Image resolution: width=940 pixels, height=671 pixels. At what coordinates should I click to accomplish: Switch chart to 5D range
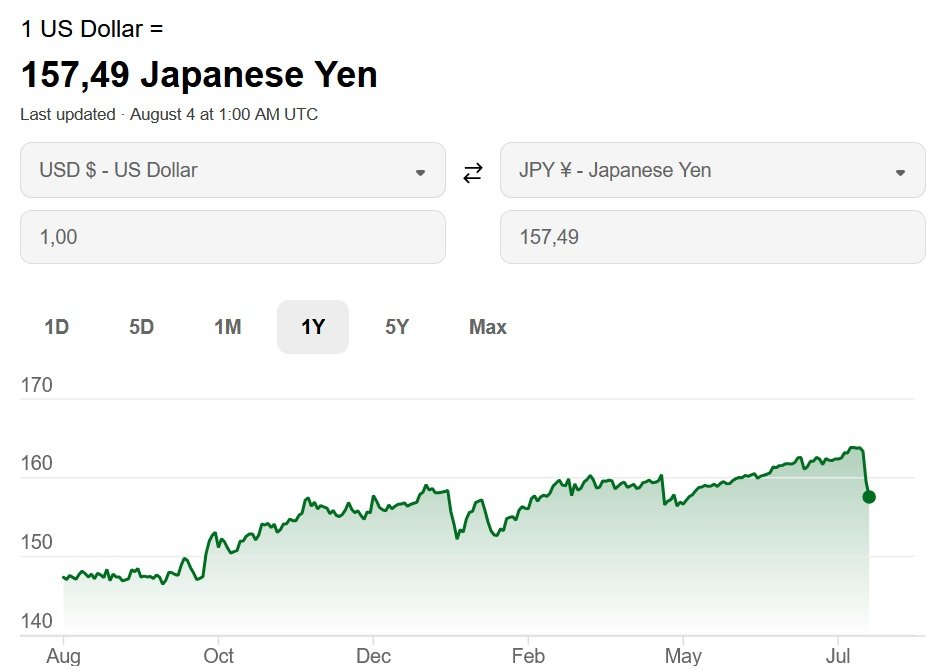point(141,327)
